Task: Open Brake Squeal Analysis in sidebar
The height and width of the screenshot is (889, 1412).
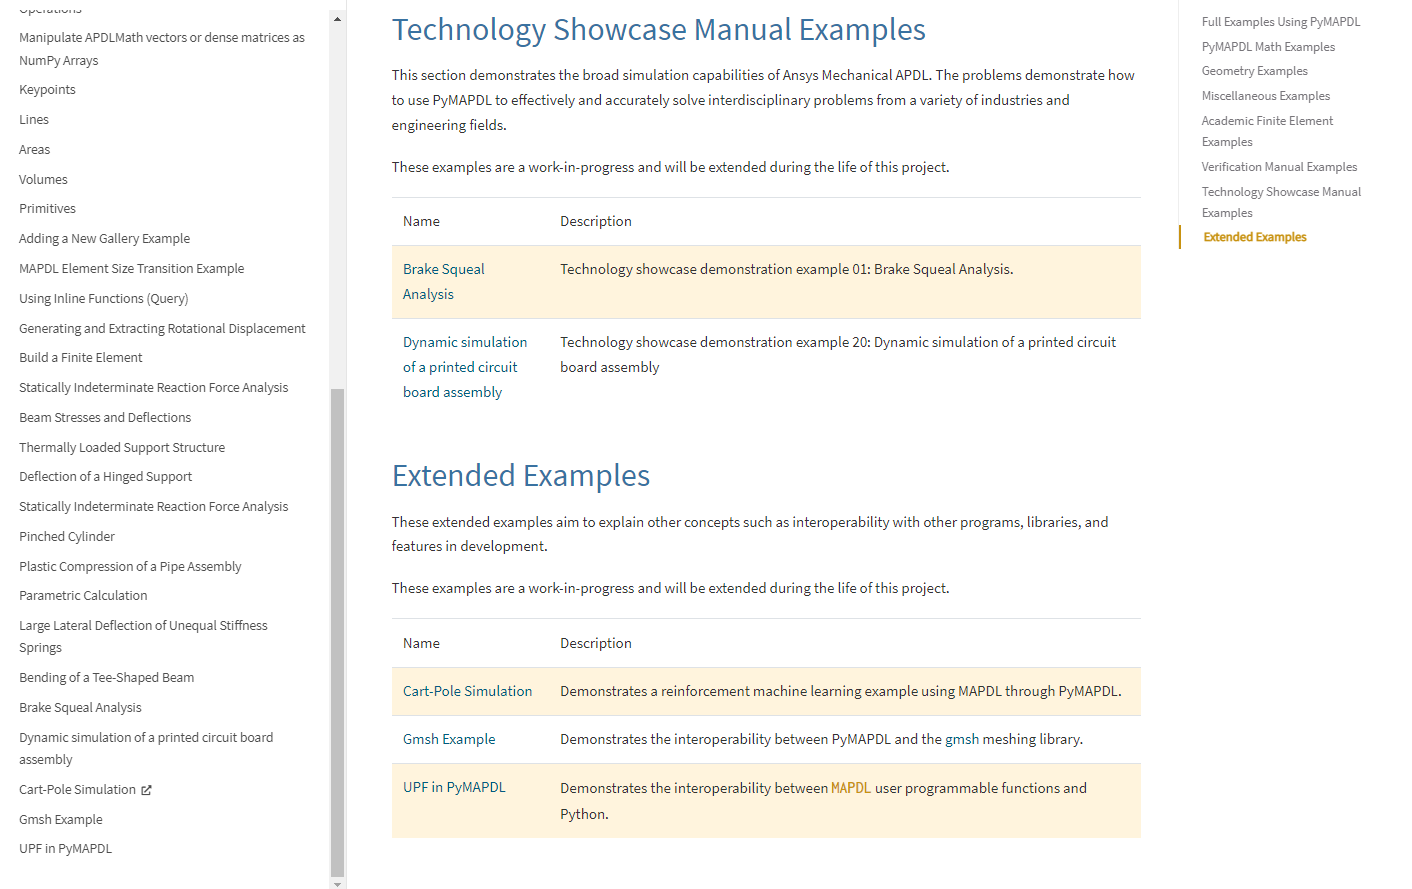Action: [80, 708]
